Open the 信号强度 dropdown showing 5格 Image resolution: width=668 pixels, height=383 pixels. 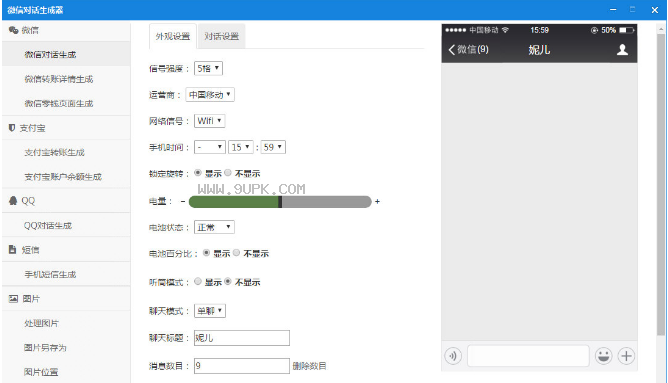[208, 69]
